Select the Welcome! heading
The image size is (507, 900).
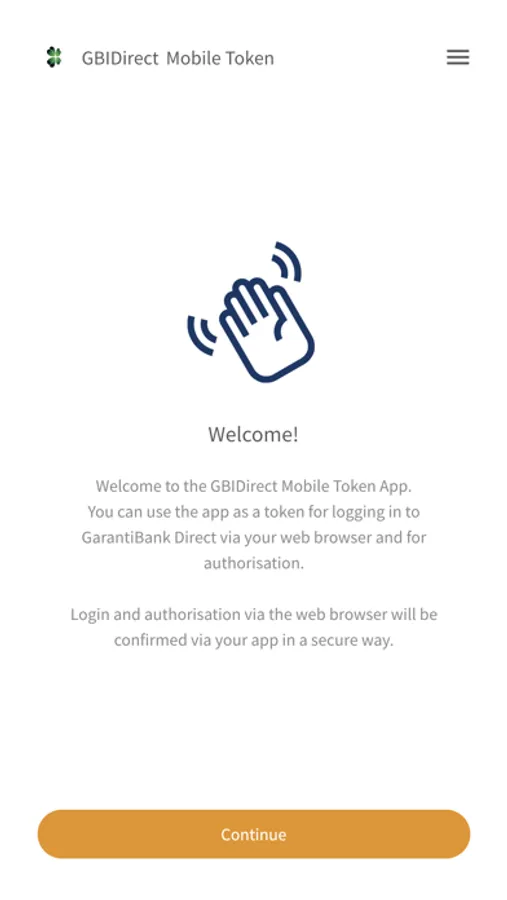[x=253, y=434]
